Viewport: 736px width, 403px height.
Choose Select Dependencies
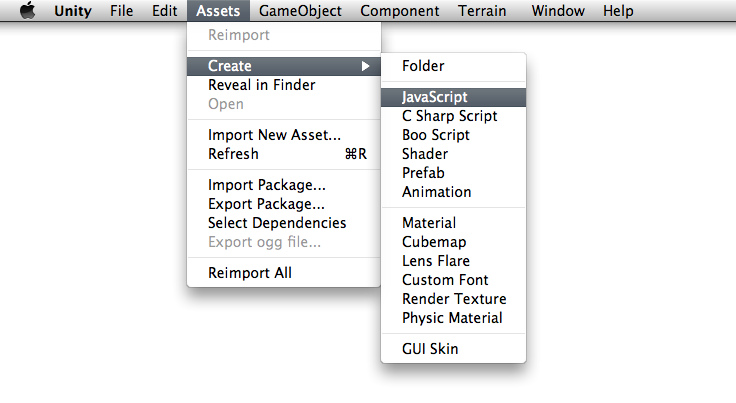pyautogui.click(x=284, y=223)
